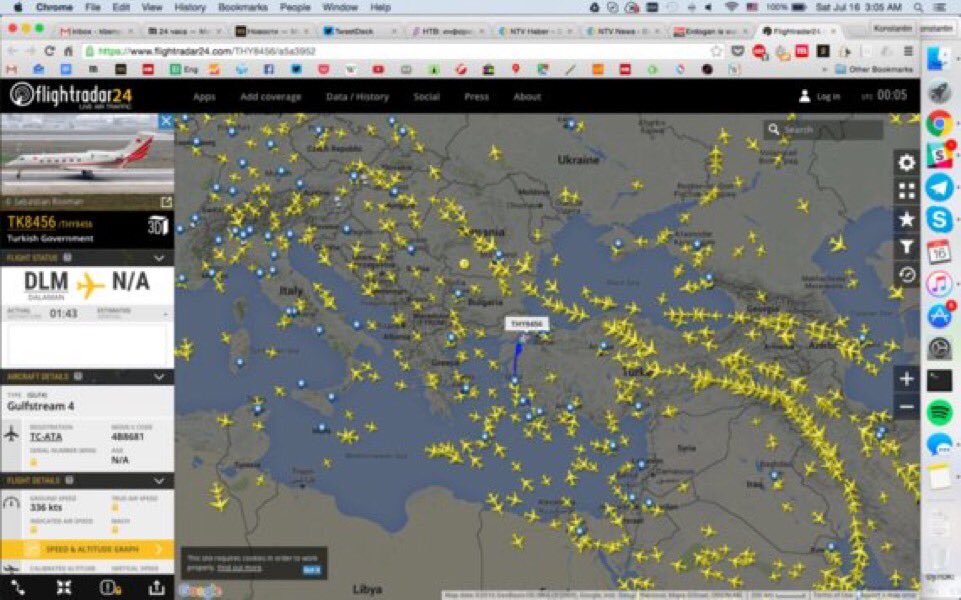
Task: Switch to the NTV Haber tab
Action: (x=534, y=31)
